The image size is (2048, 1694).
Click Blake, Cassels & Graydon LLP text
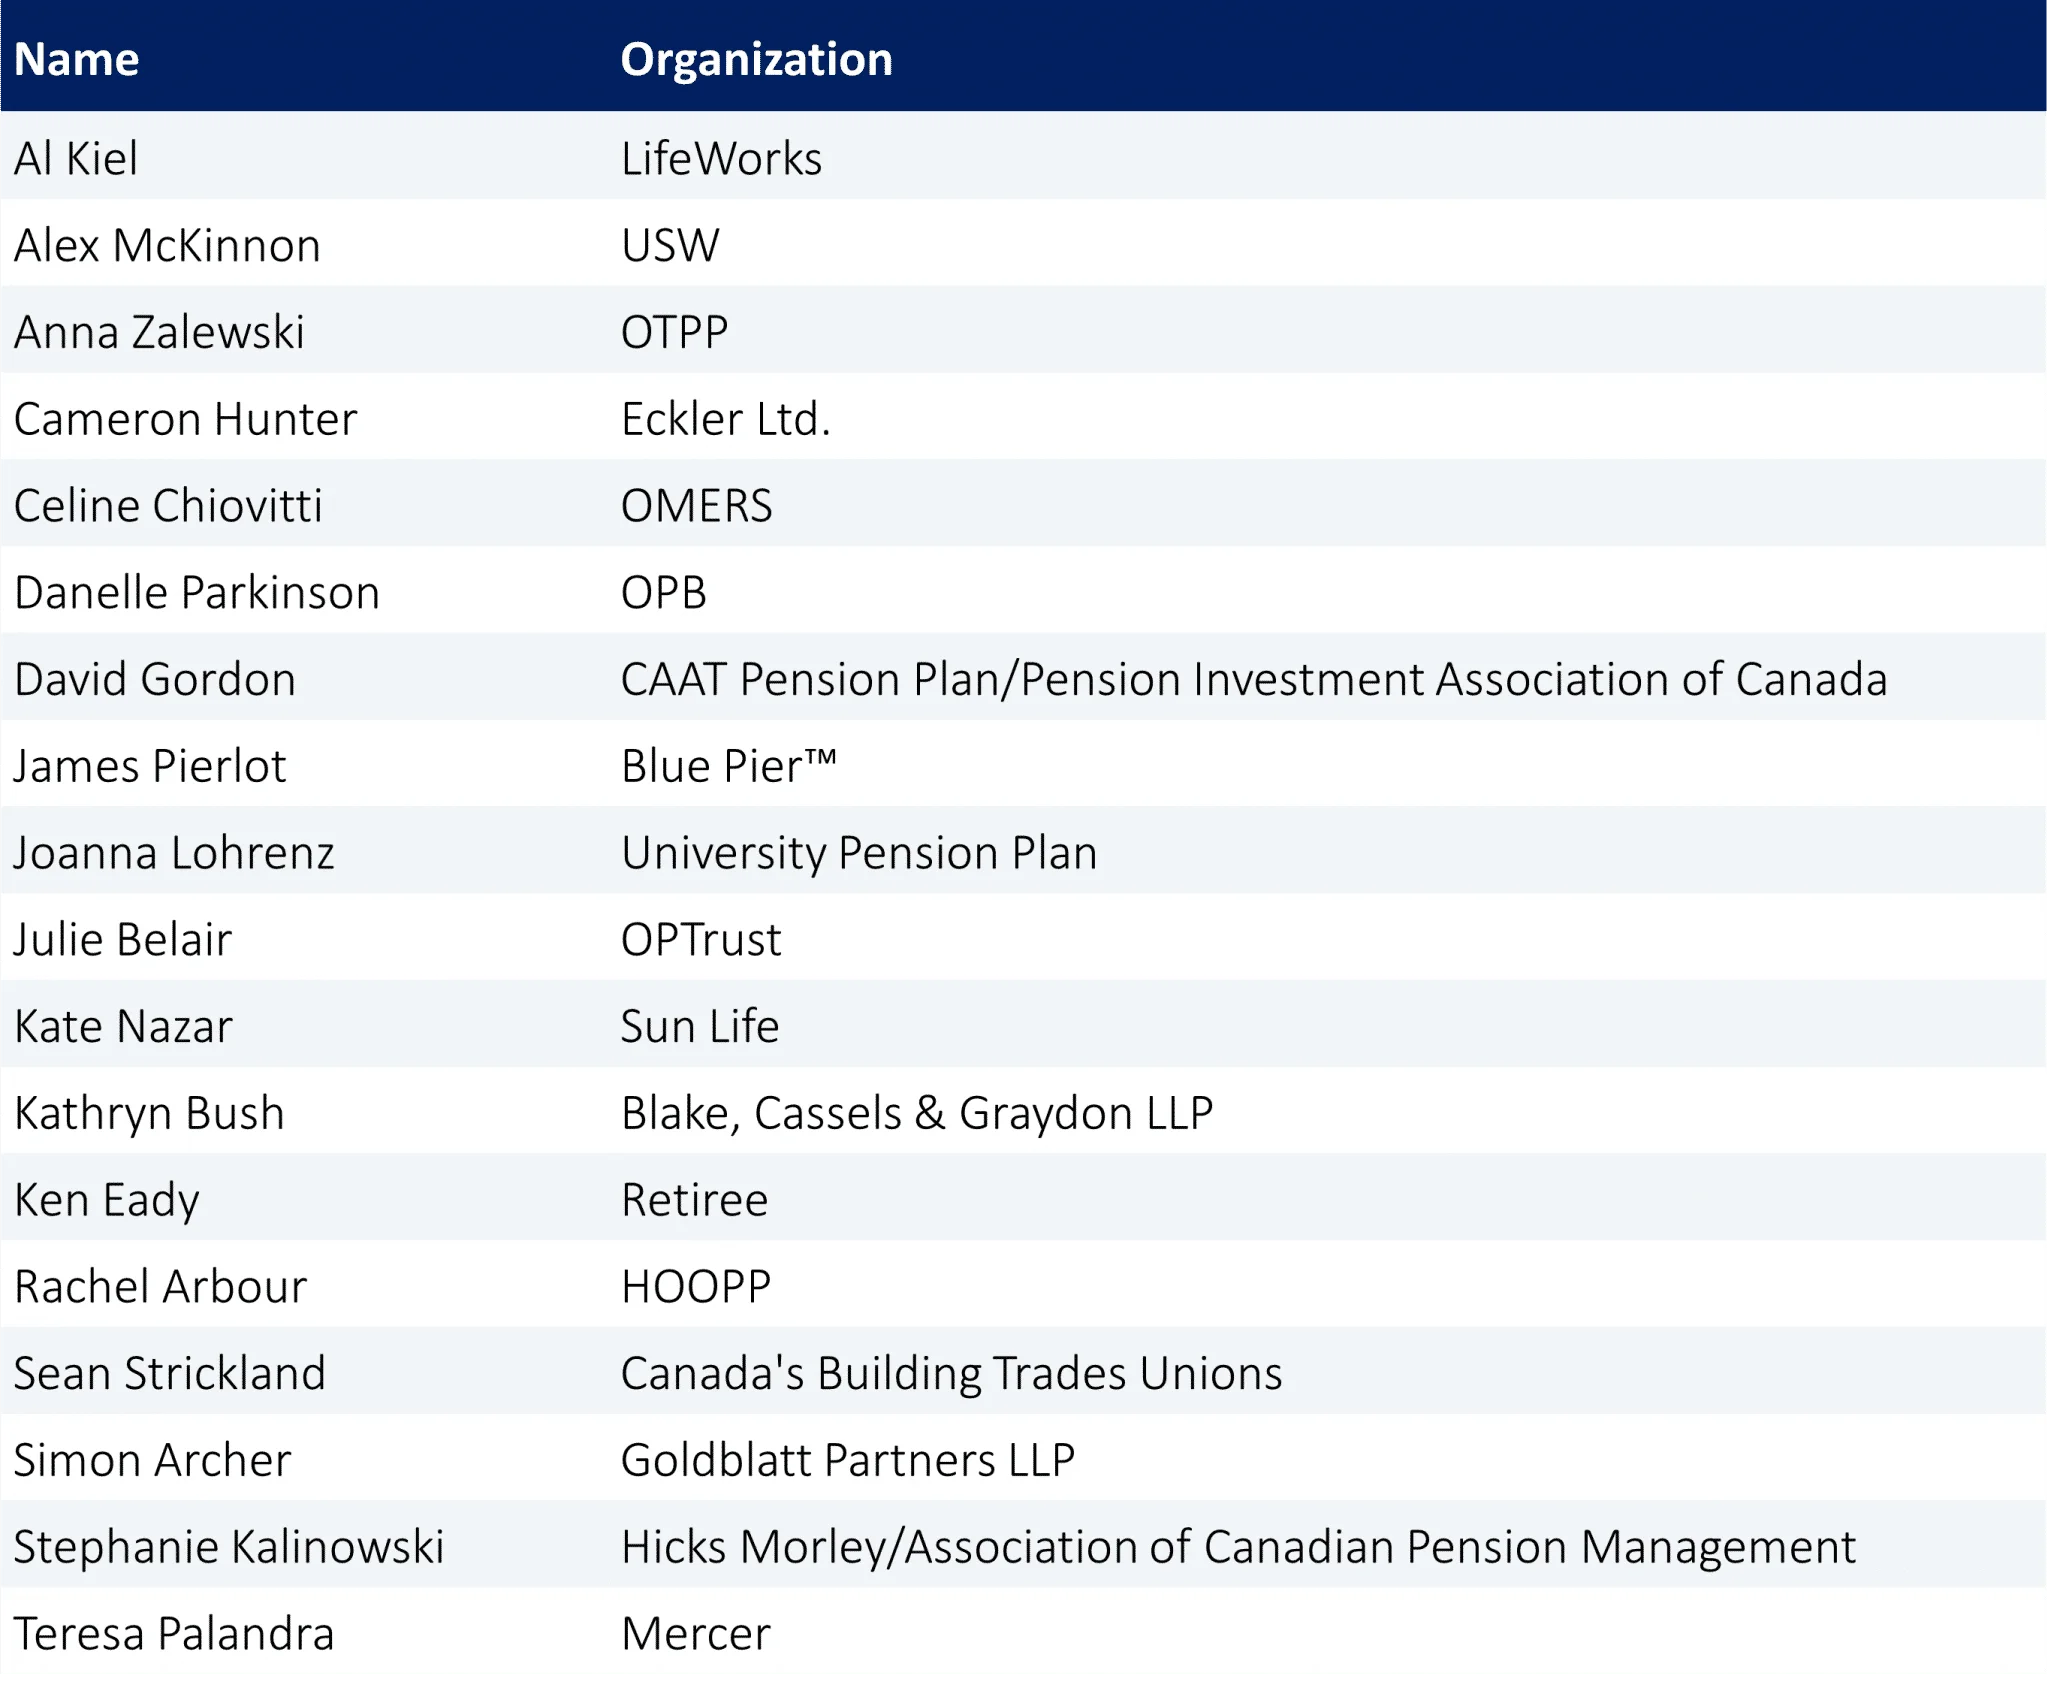pyautogui.click(x=917, y=1113)
